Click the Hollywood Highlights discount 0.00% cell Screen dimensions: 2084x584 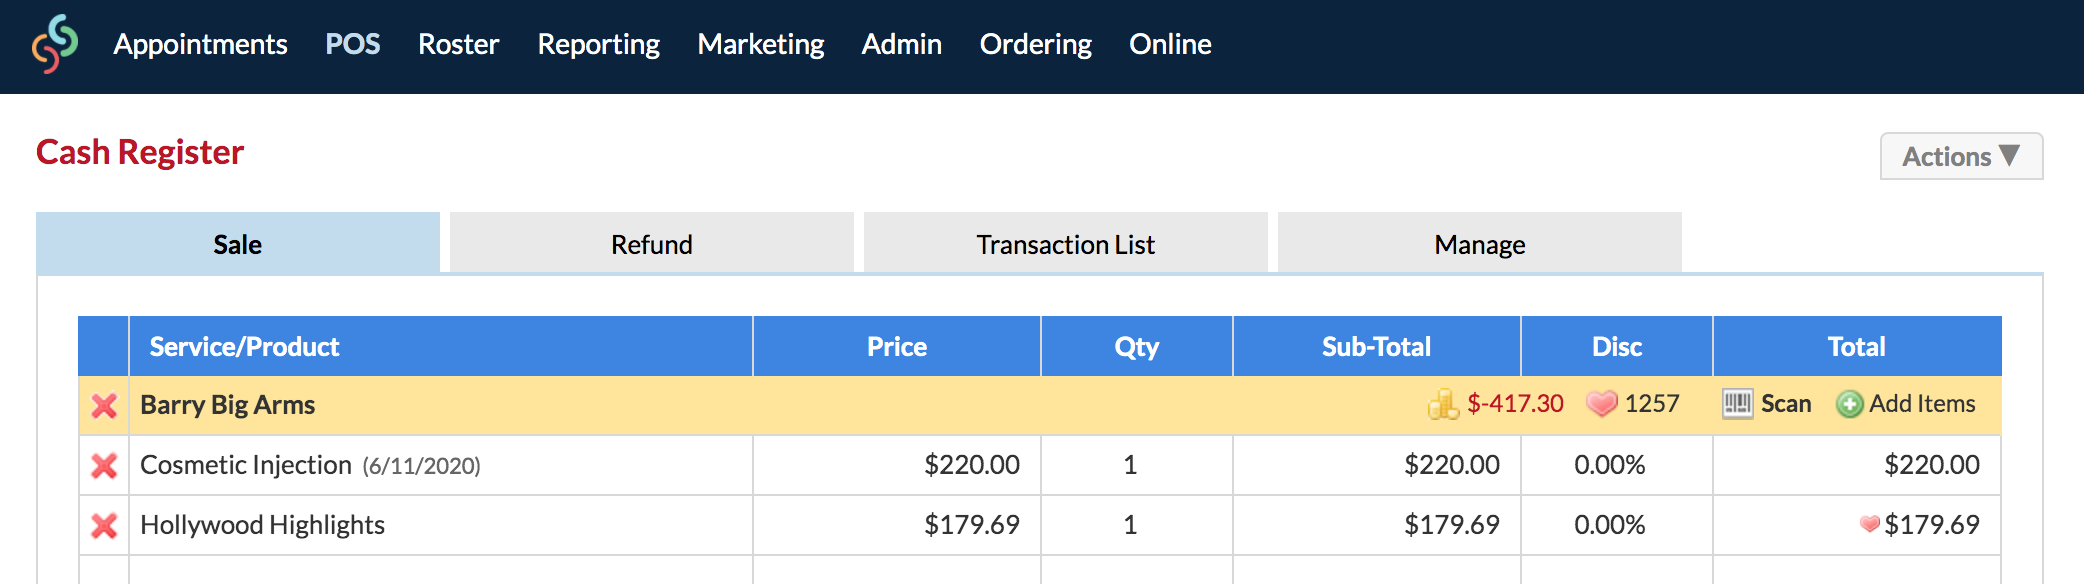1609,525
